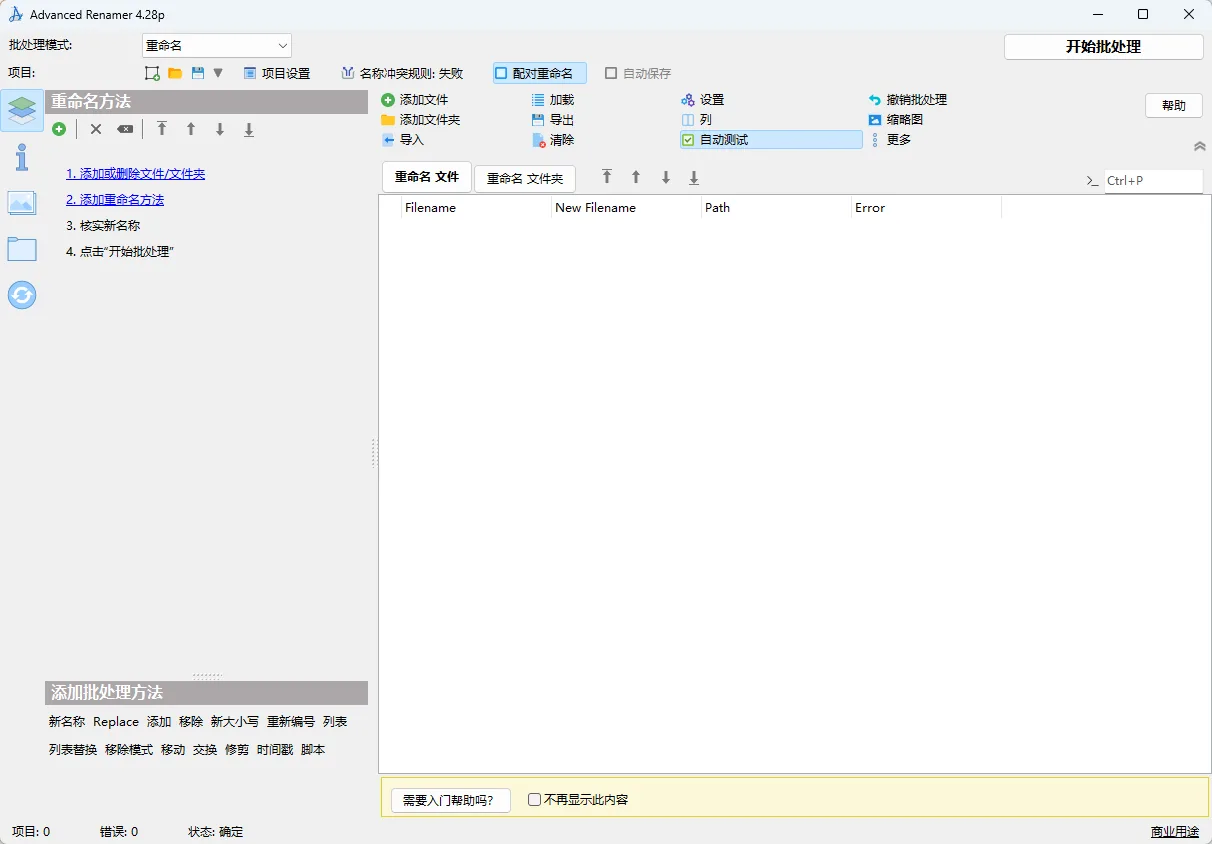Click 导入 import item
This screenshot has width=1212, height=844.
pos(403,140)
